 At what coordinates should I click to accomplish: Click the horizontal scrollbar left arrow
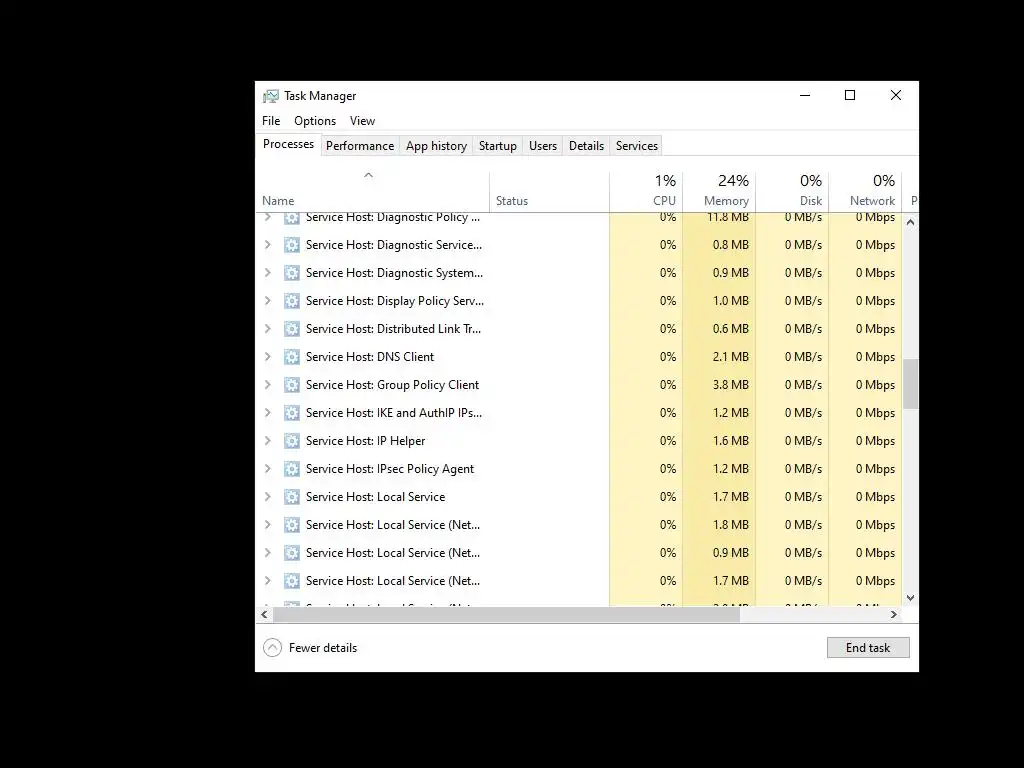(x=264, y=615)
